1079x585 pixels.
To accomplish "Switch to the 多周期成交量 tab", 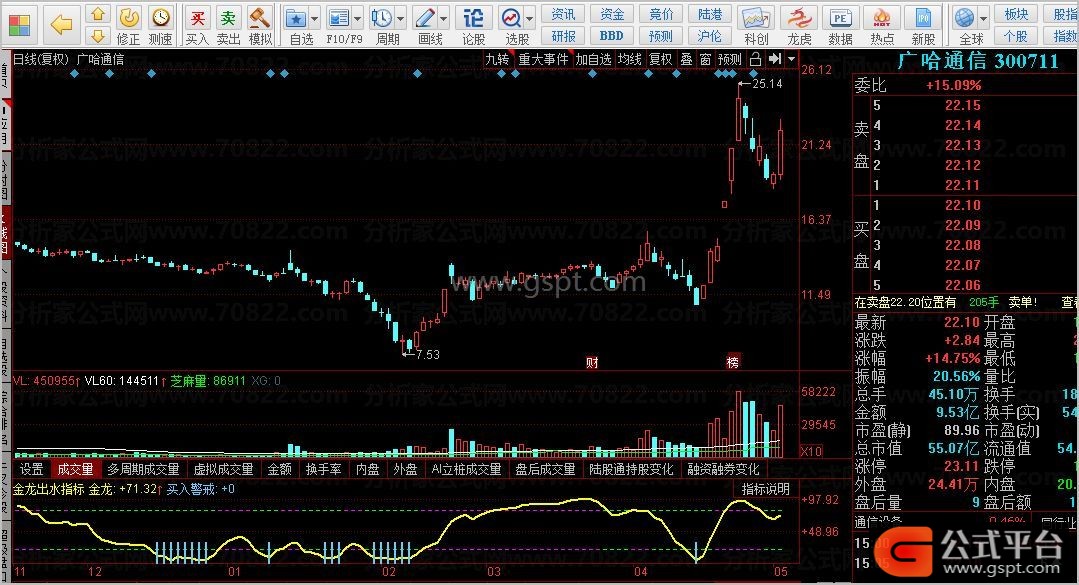I will coord(143,469).
